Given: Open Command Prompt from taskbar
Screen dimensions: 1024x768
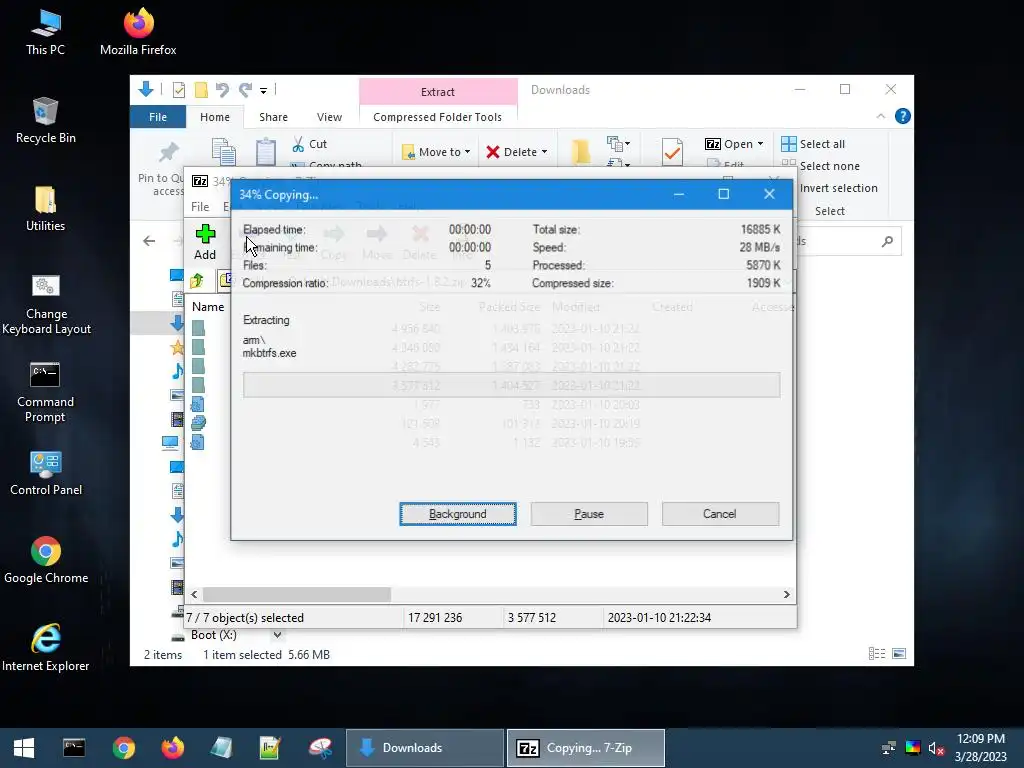Looking at the screenshot, I should coord(74,748).
